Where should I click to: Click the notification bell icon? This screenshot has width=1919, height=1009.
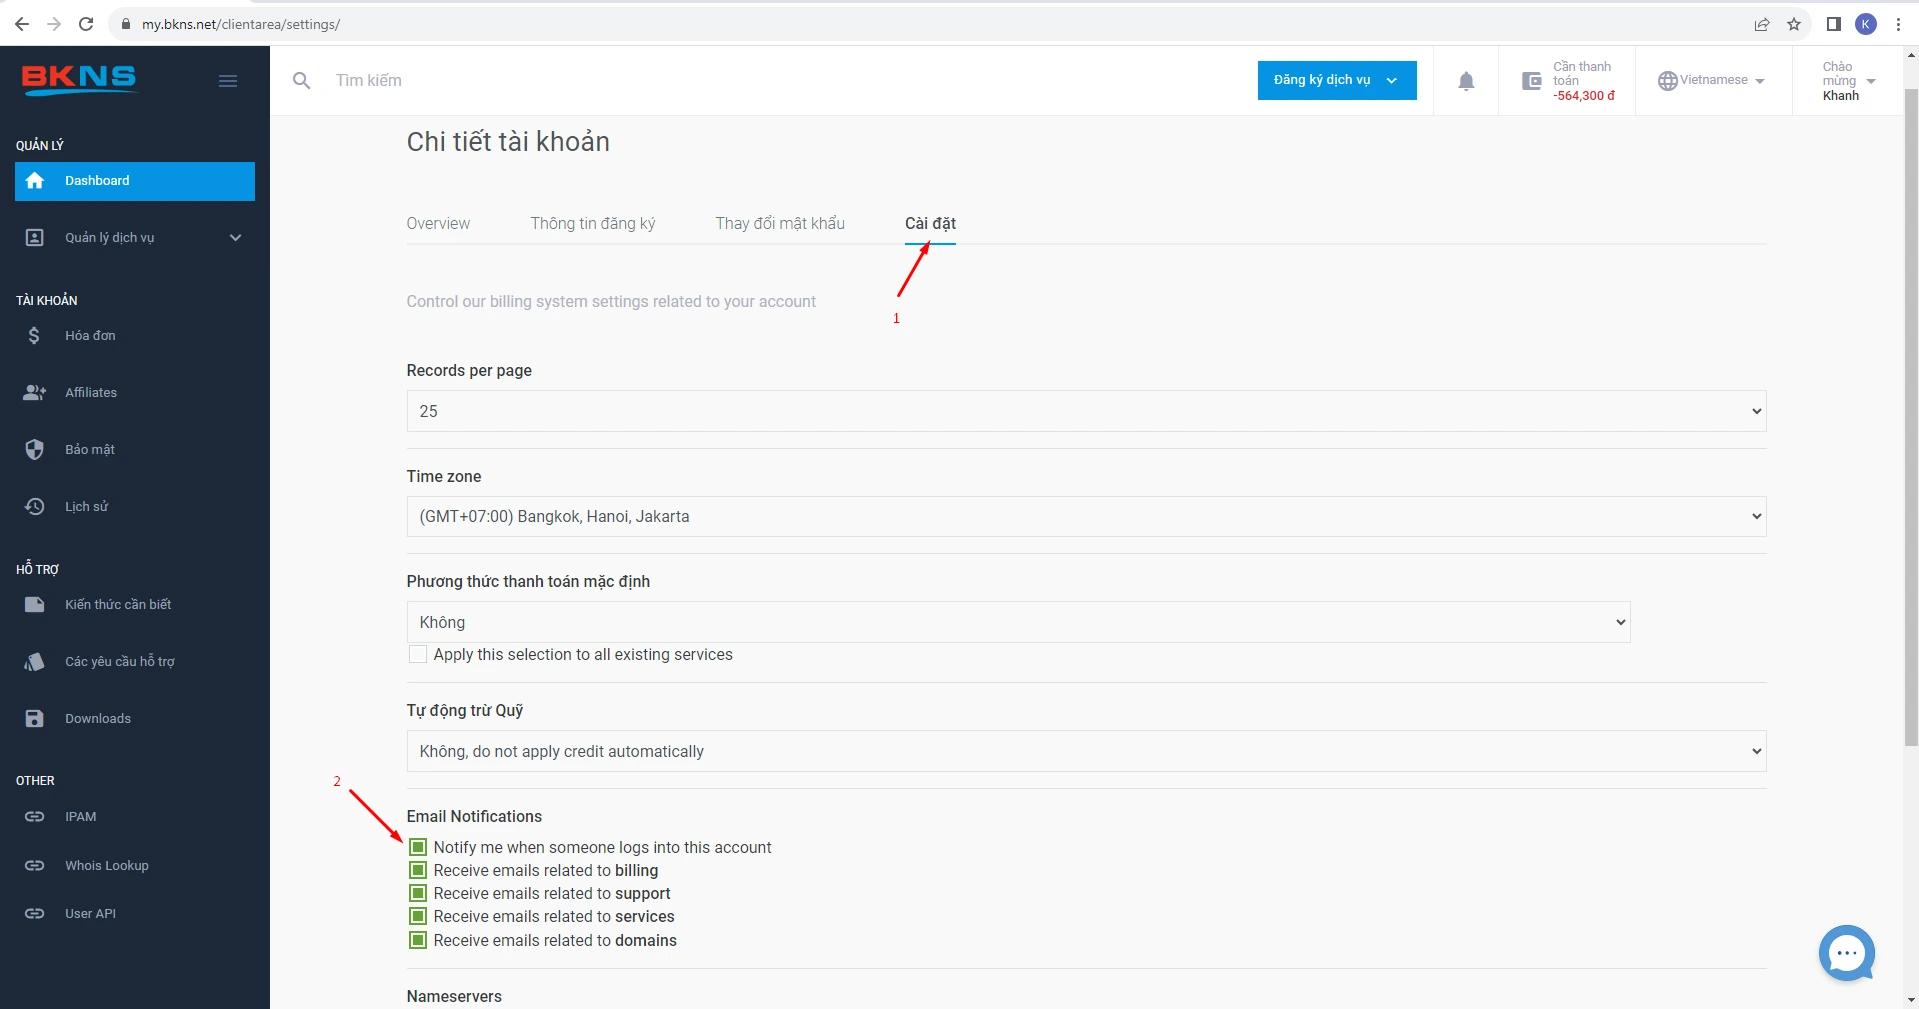coord(1465,81)
